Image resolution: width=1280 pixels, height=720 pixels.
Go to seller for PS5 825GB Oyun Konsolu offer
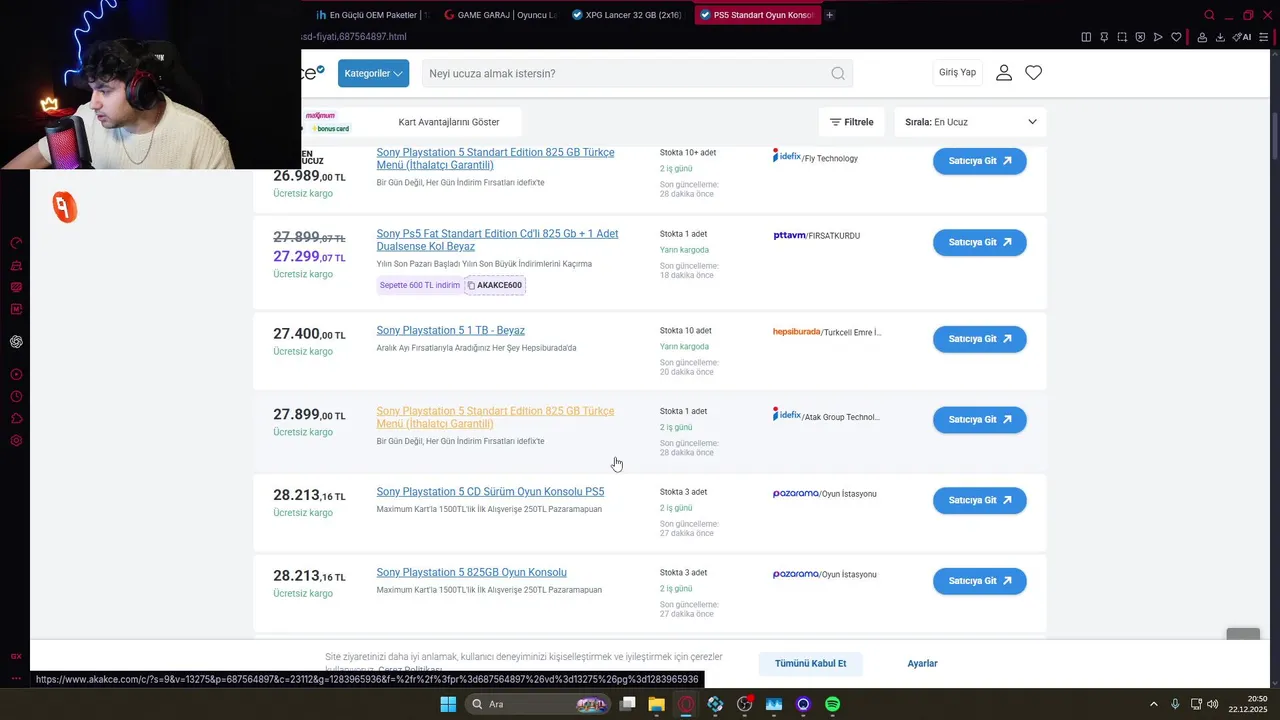(980, 581)
